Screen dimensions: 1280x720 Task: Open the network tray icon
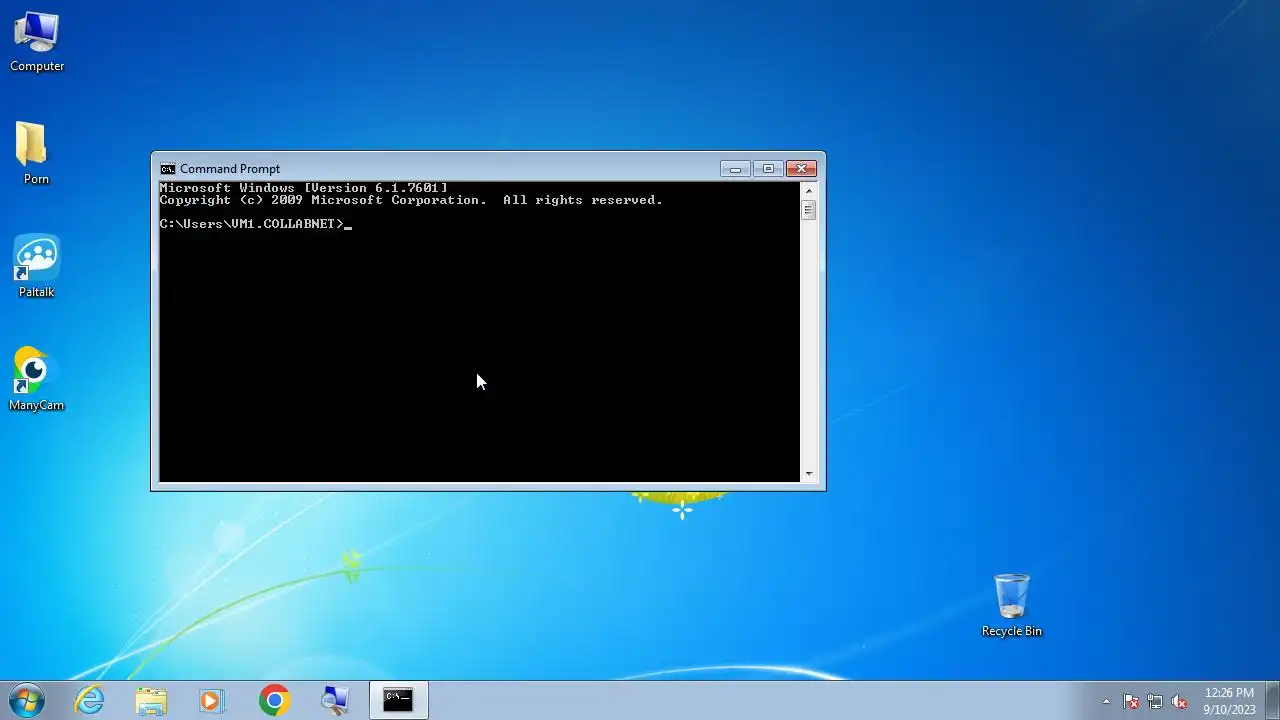click(x=1155, y=701)
